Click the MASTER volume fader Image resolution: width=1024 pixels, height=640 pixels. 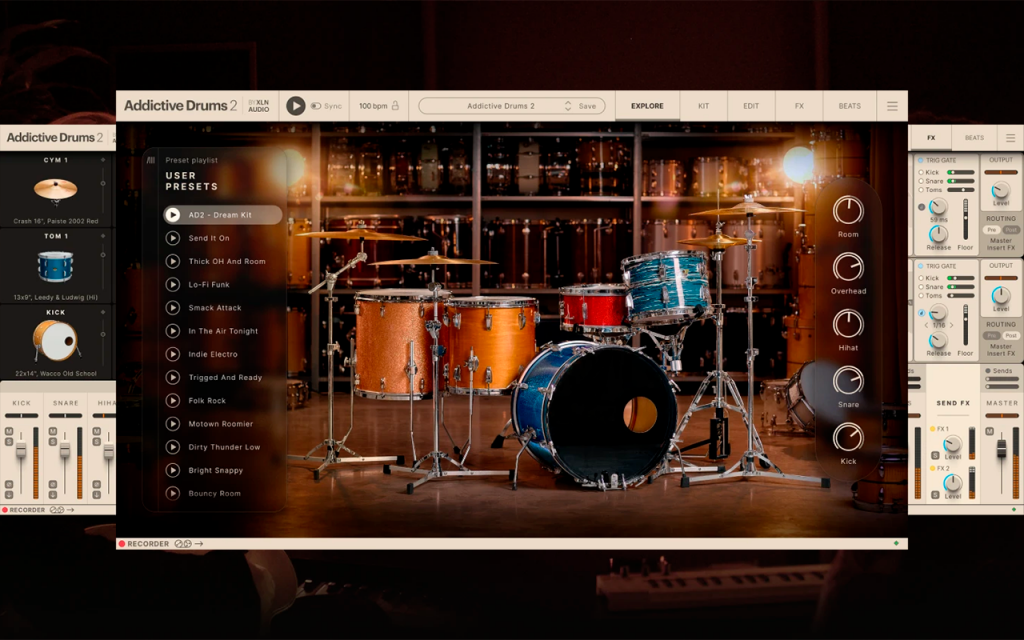coord(1001,449)
